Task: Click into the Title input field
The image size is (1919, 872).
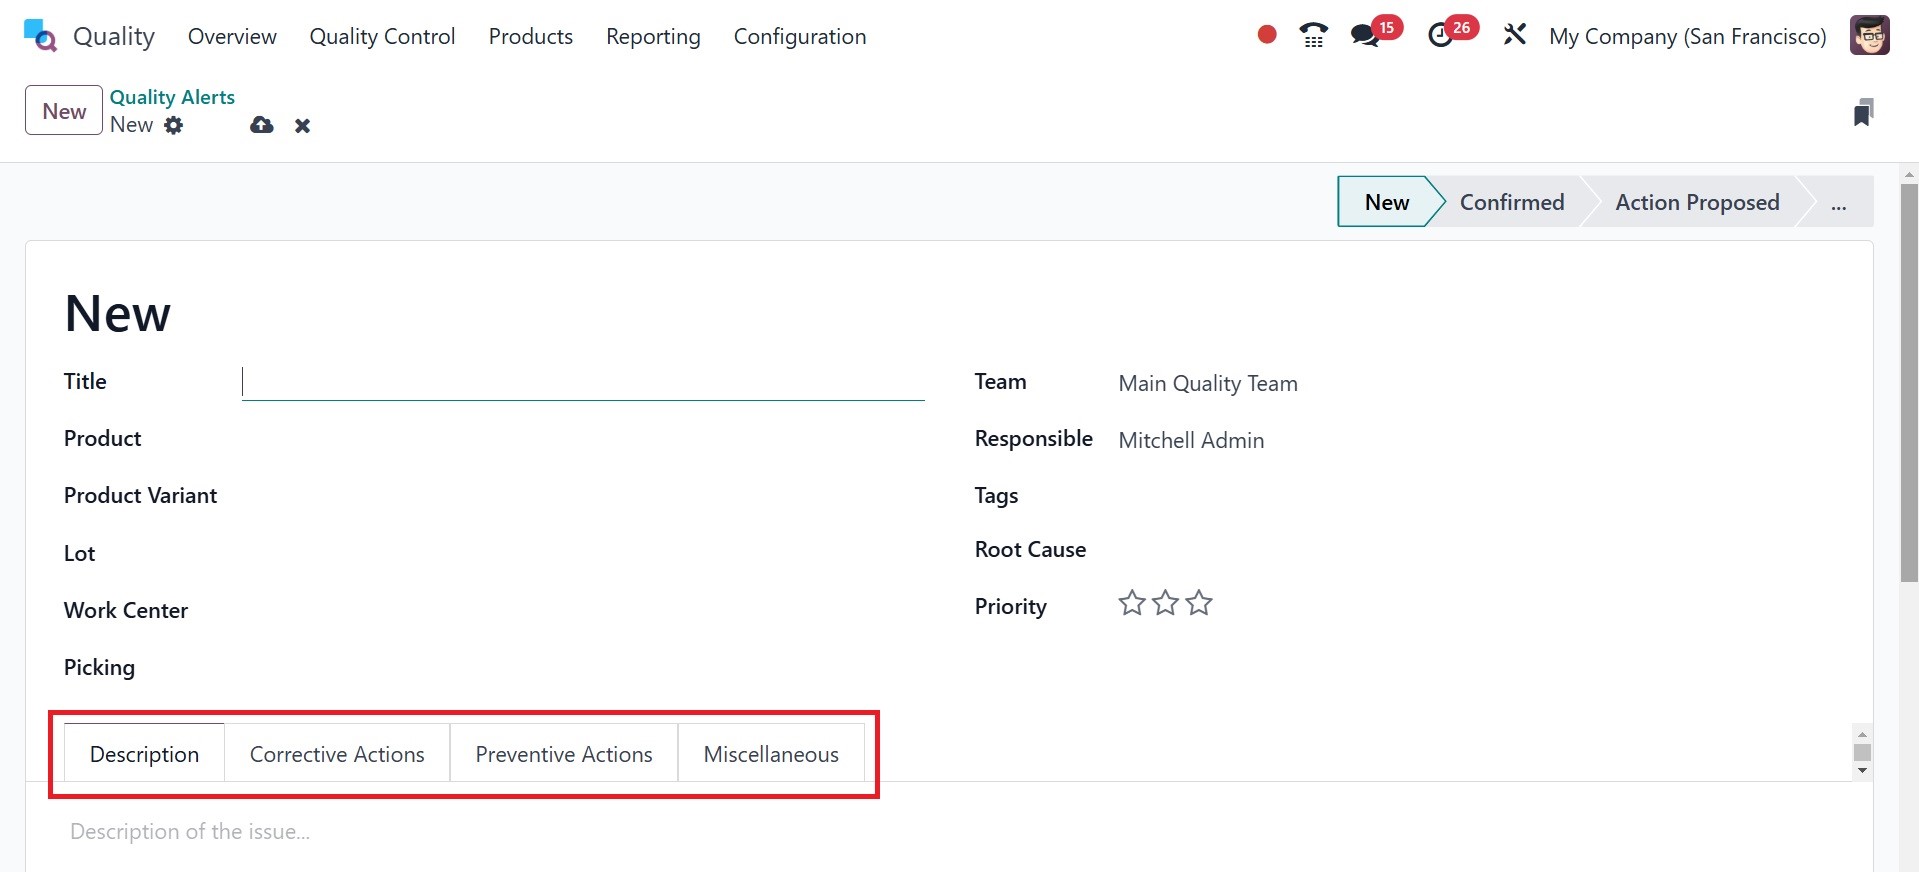Action: tap(583, 382)
